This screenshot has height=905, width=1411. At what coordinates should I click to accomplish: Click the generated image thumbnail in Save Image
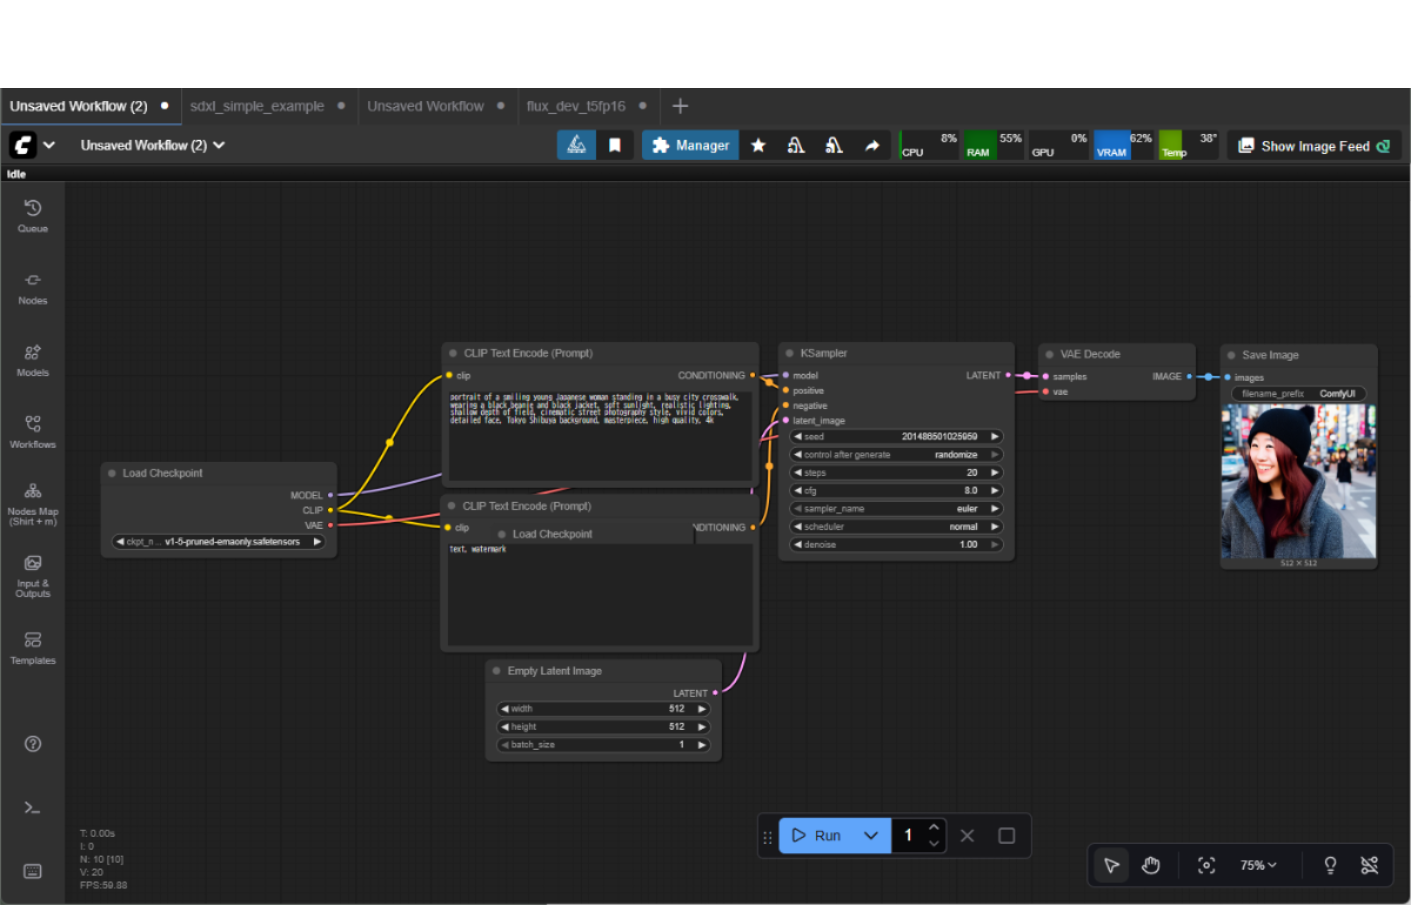(1298, 481)
